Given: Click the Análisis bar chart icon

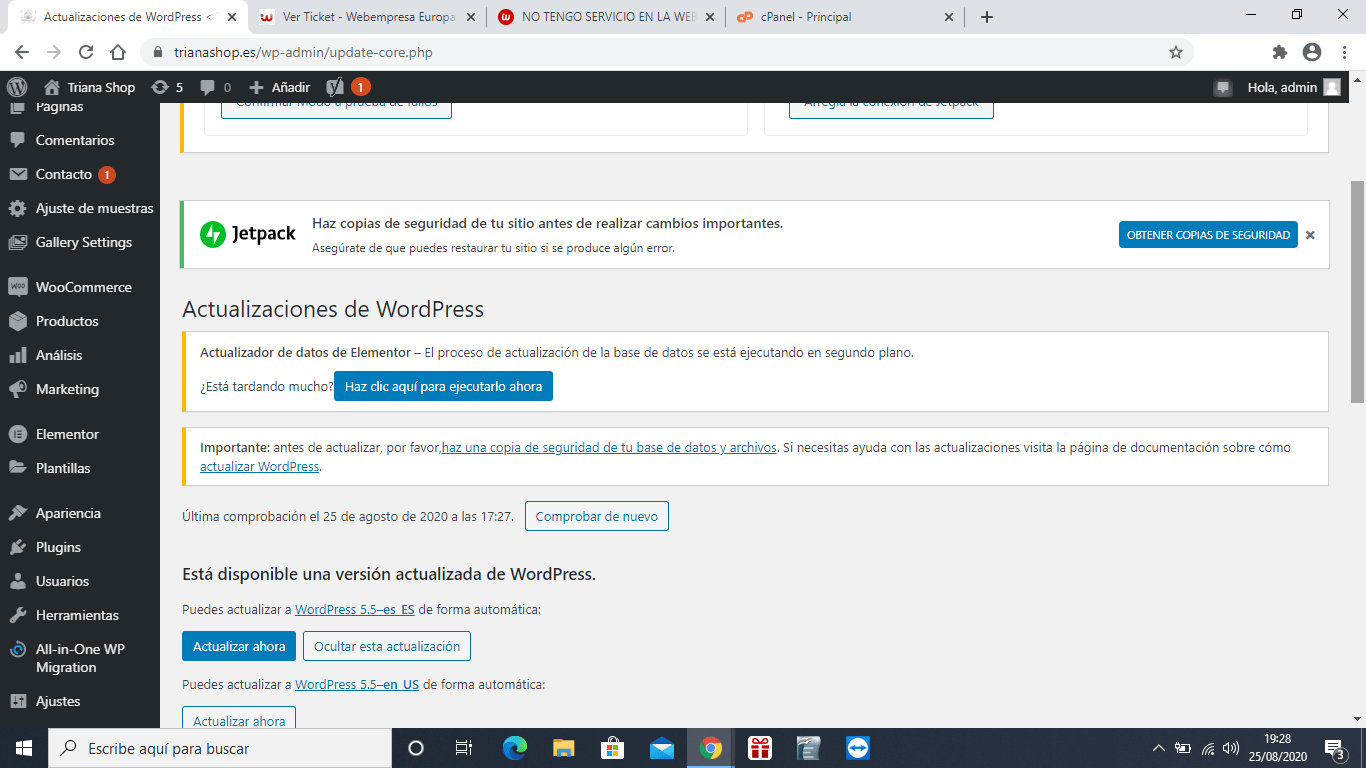Looking at the screenshot, I should tap(17, 355).
